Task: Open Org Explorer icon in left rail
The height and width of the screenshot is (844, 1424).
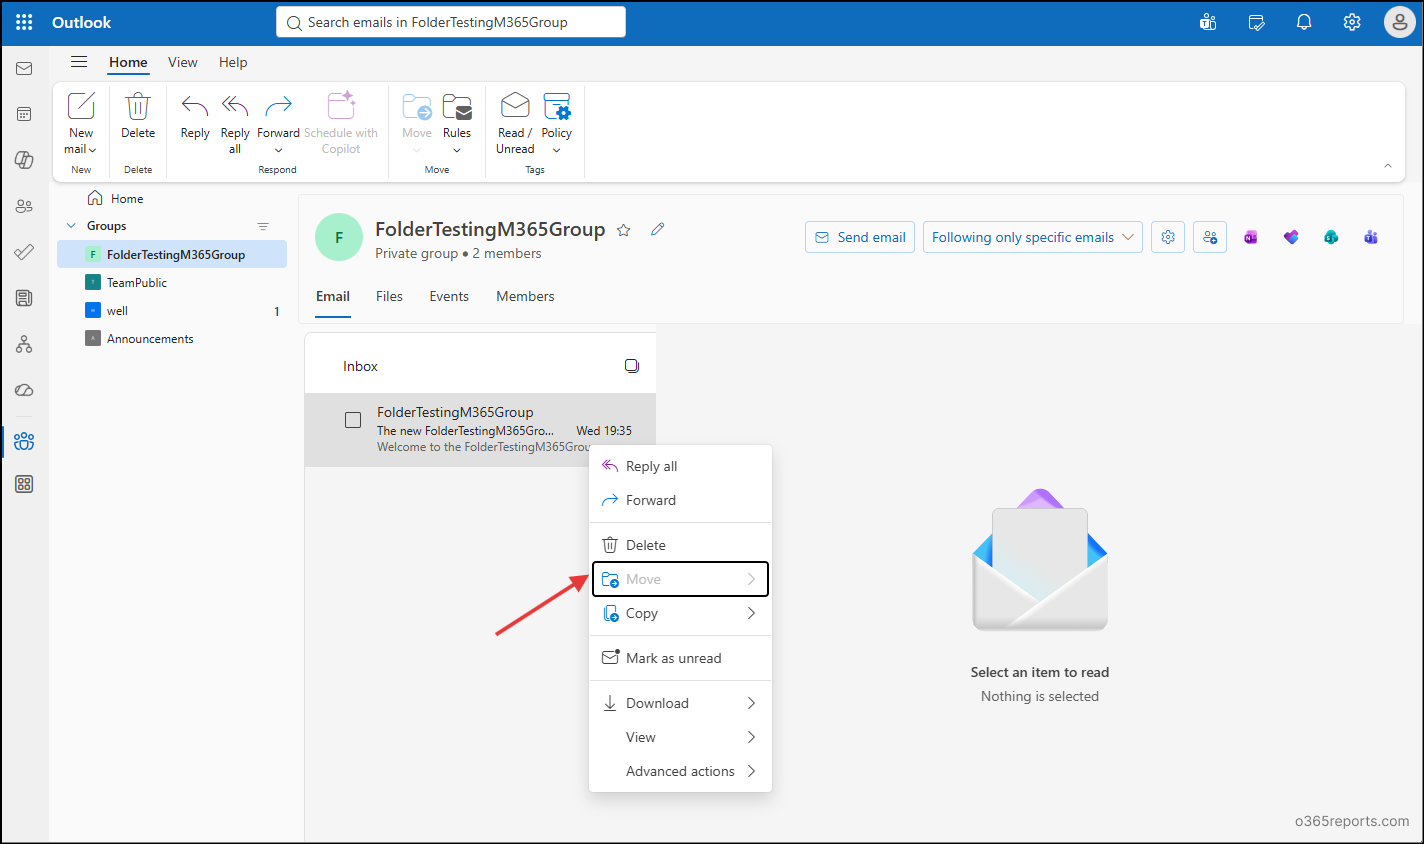Action: point(24,344)
